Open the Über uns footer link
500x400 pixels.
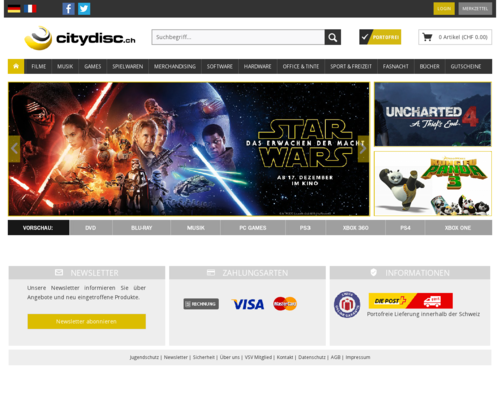click(x=230, y=357)
